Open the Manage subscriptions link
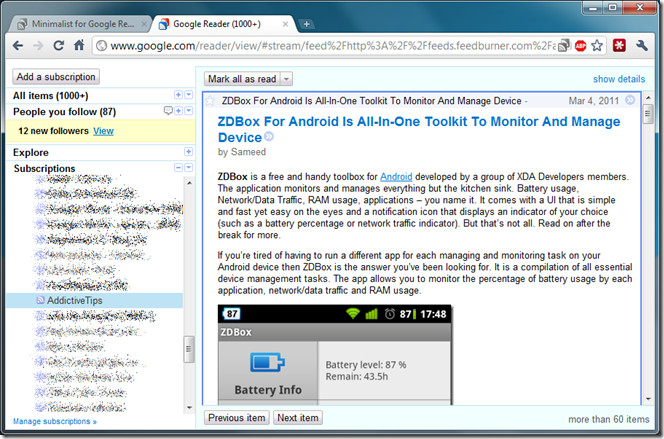This screenshot has width=664, height=439. 55,421
